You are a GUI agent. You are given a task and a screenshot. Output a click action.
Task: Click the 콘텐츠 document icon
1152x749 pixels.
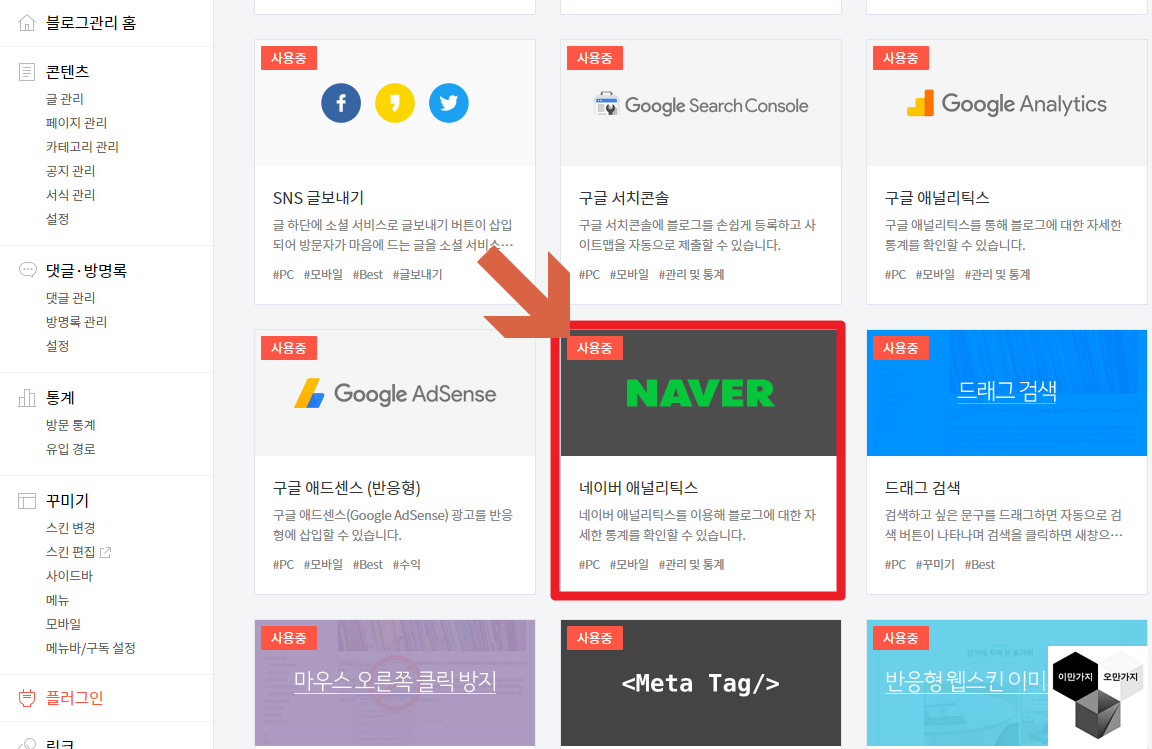[26, 71]
